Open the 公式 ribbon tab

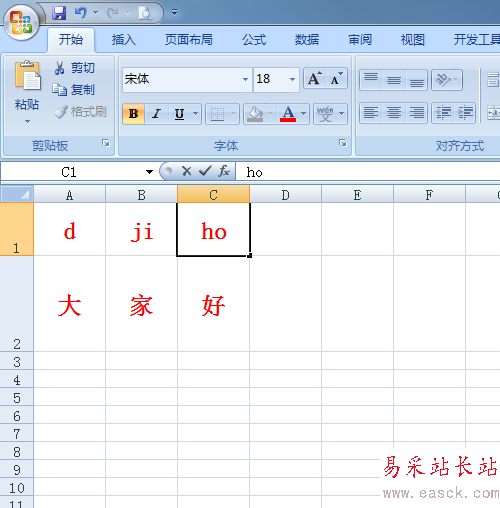coord(254,40)
